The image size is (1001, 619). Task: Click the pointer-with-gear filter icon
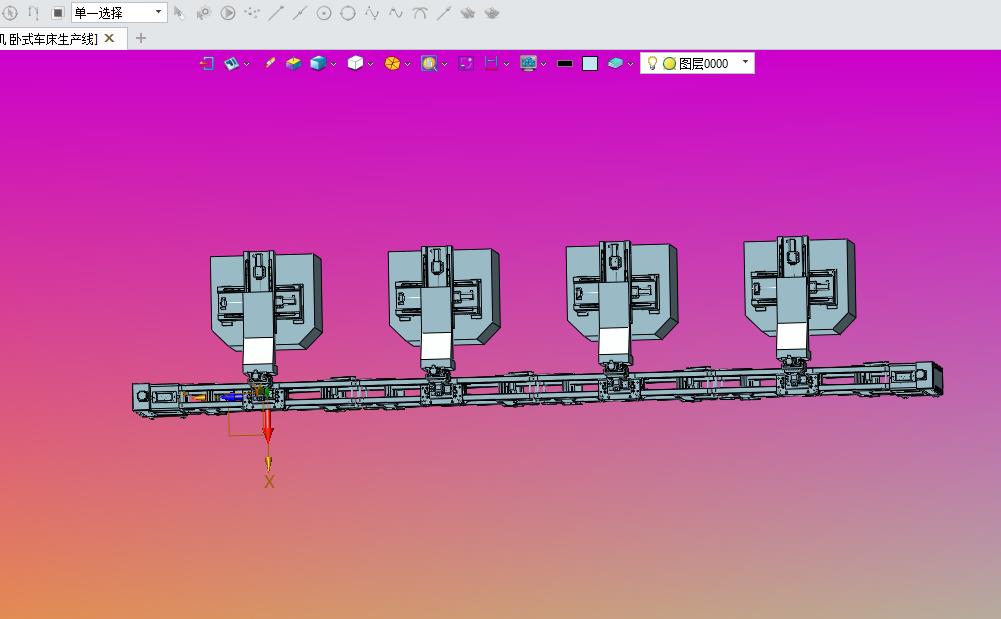(x=203, y=13)
